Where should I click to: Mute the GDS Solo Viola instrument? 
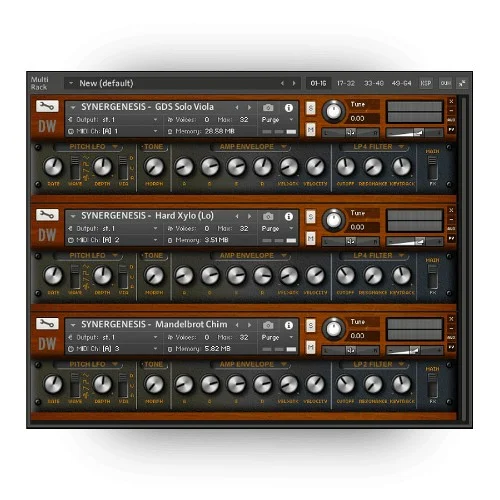click(x=311, y=129)
